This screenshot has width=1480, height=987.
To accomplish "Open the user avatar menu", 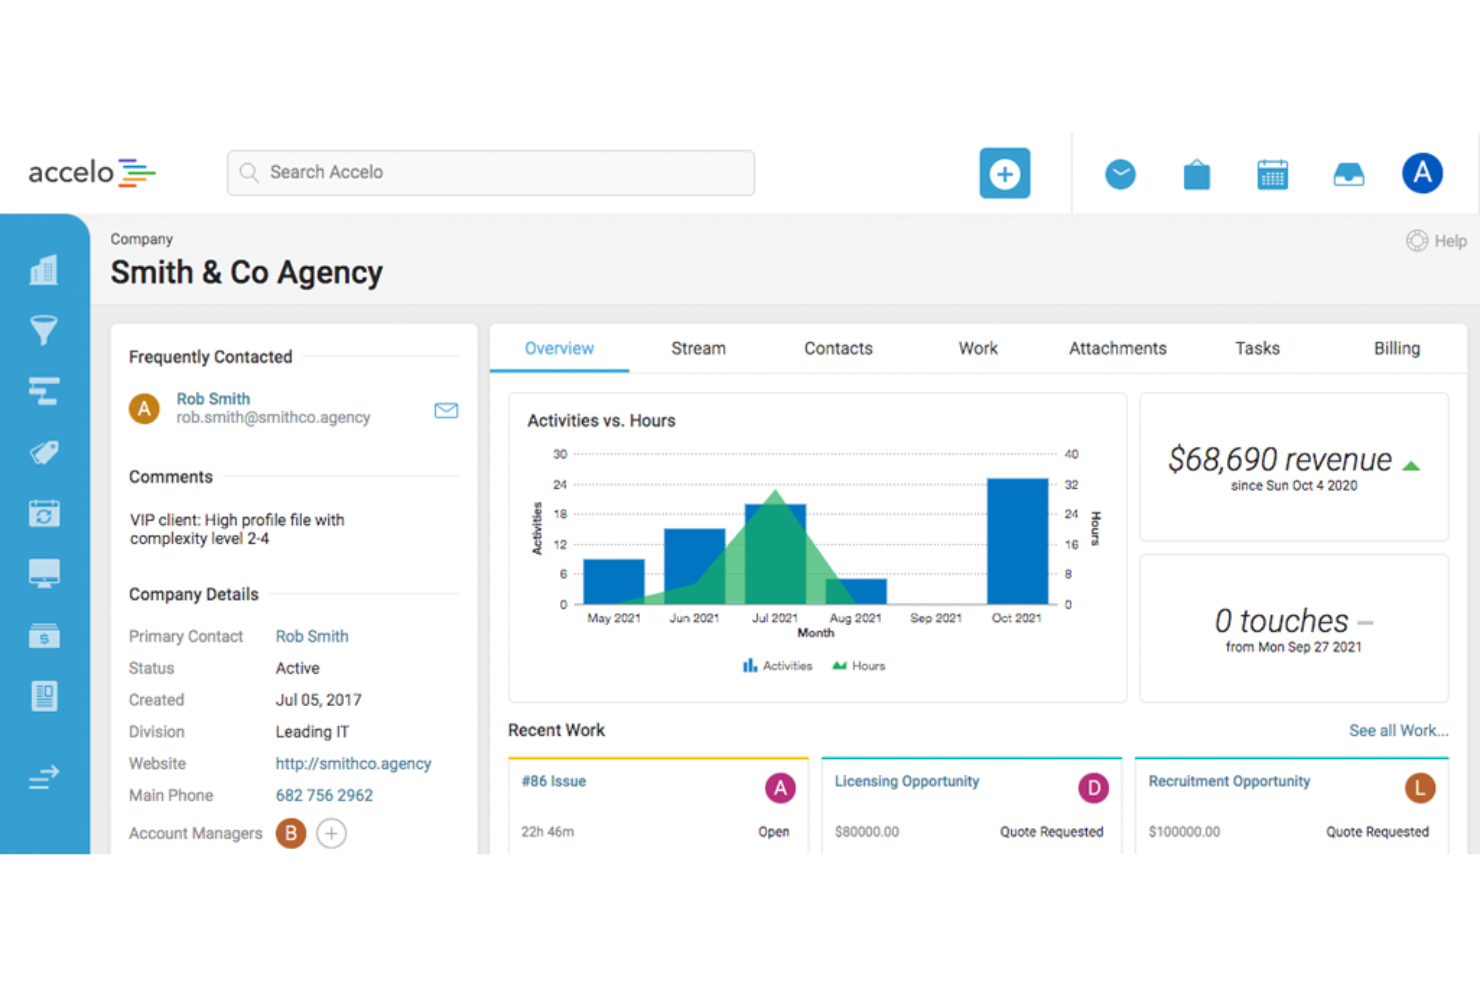I will click(1422, 172).
